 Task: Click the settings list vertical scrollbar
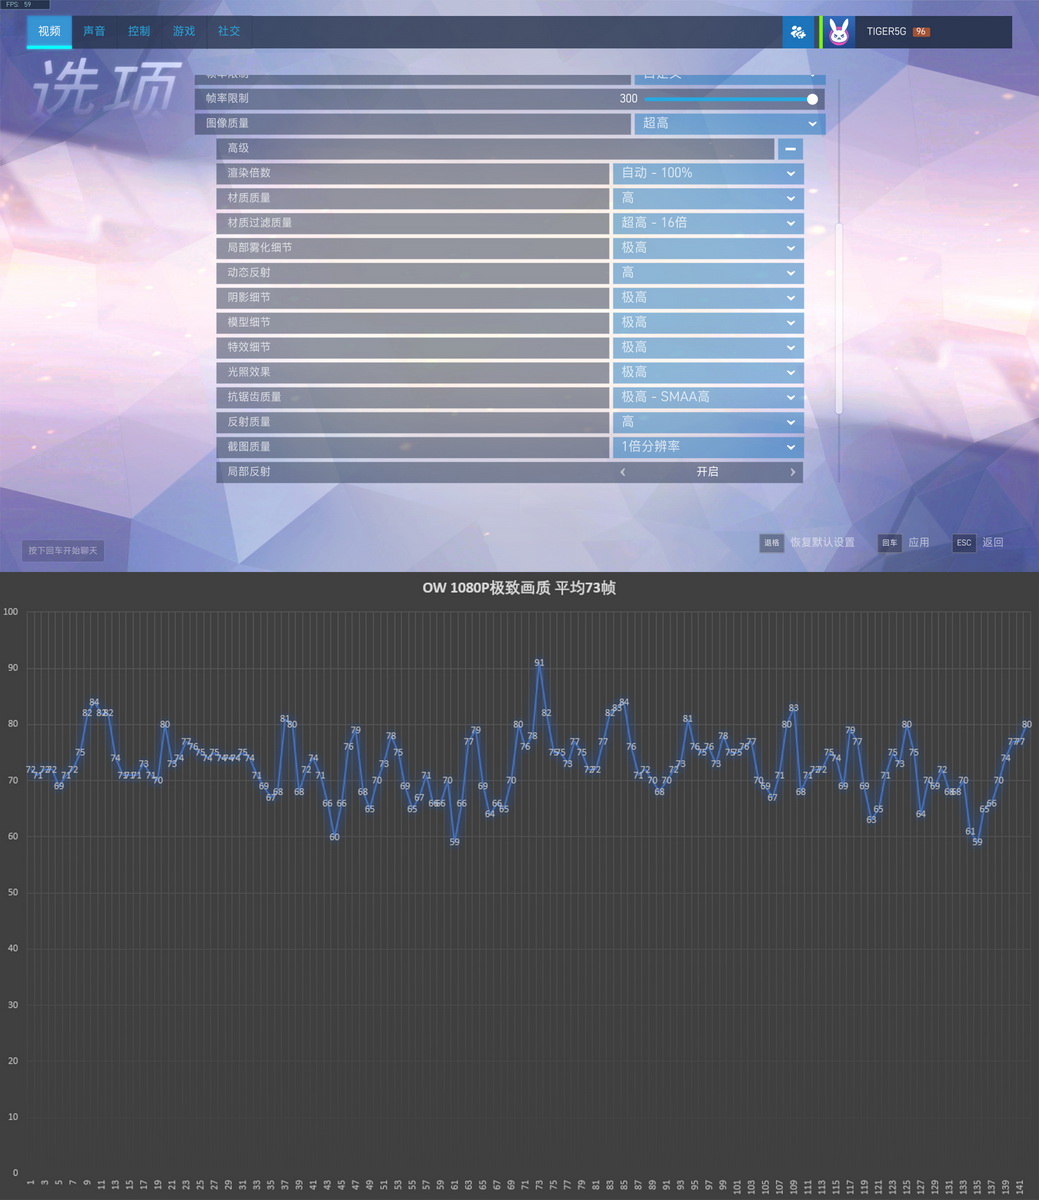click(x=839, y=318)
